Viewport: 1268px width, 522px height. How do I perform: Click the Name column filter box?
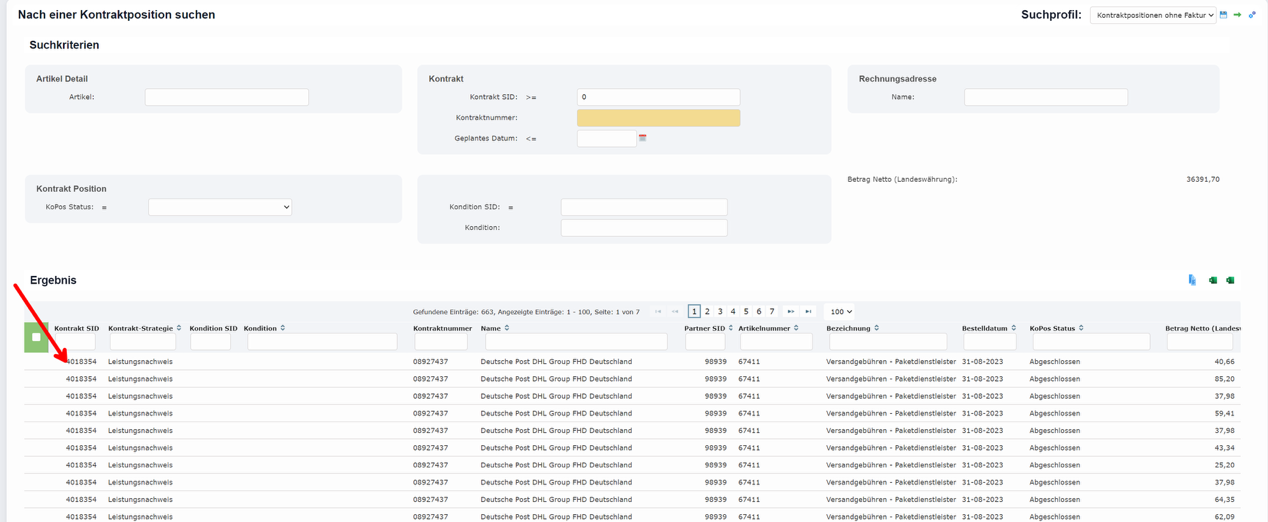[576, 342]
